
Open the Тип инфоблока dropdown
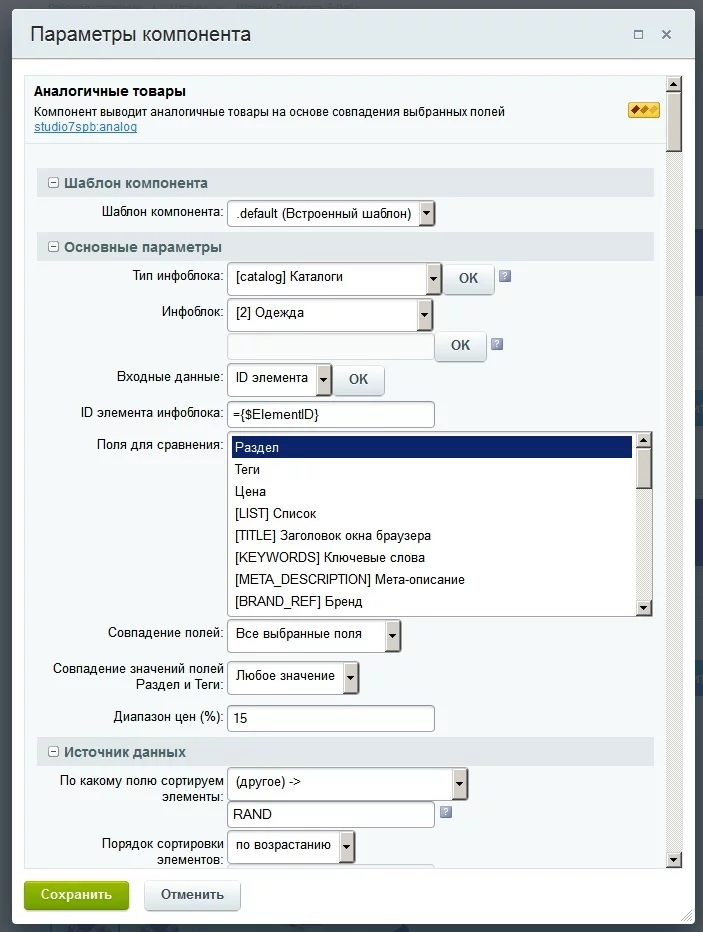pos(433,278)
